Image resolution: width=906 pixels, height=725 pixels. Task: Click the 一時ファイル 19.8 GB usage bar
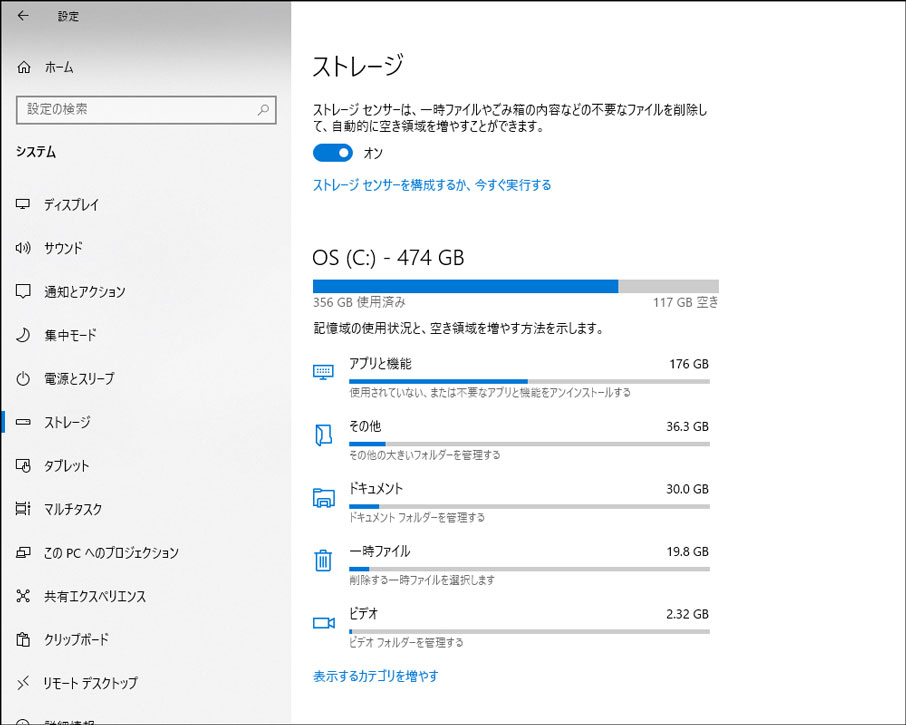coord(529,569)
